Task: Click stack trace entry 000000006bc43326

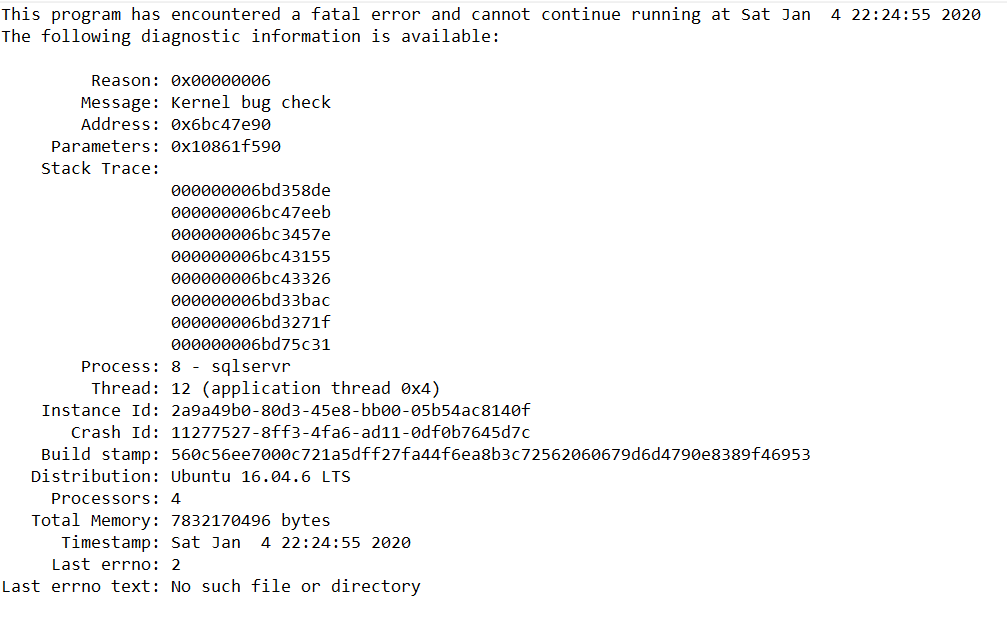Action: coord(250,278)
